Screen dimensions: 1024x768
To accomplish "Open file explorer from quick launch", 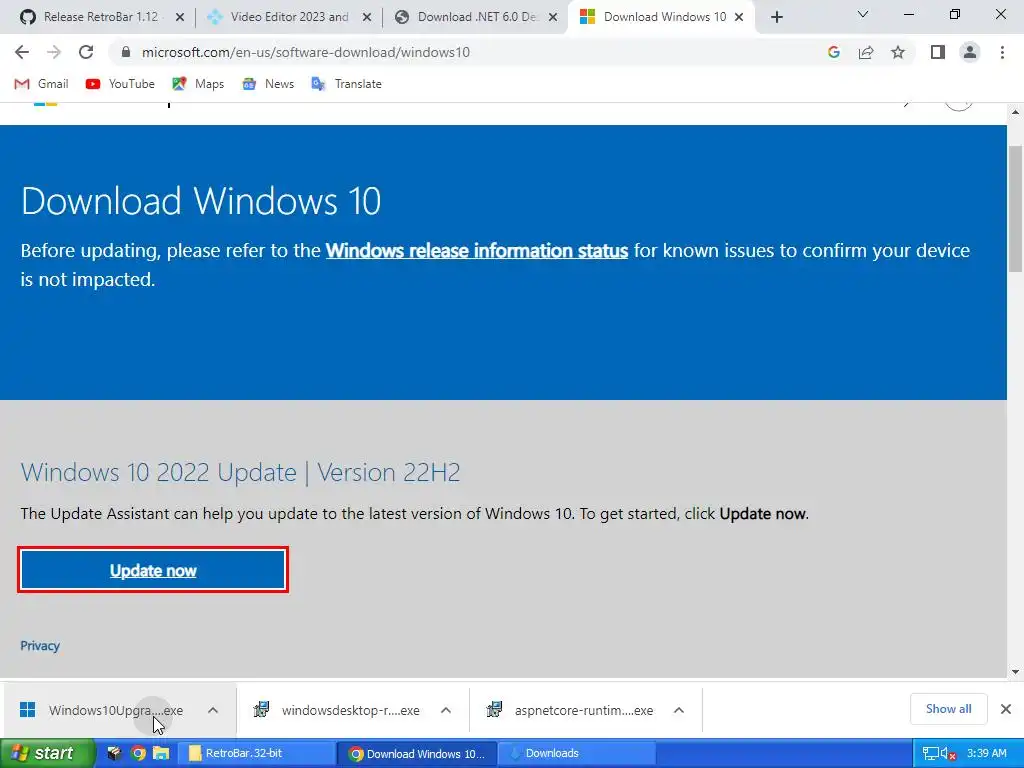I will 161,754.
